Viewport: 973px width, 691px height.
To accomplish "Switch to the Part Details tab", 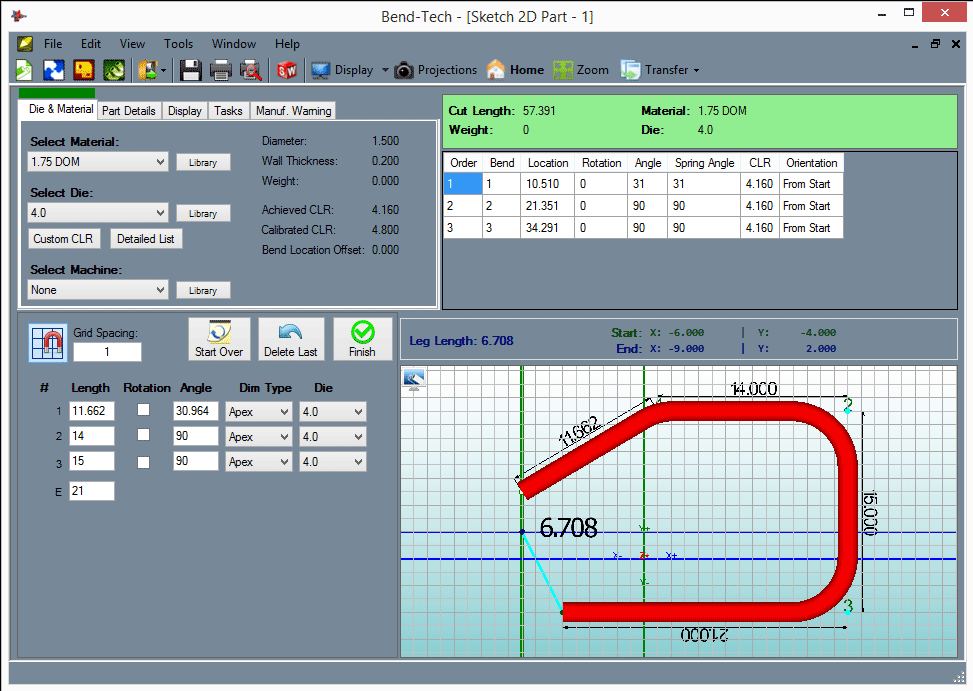I will coord(128,110).
